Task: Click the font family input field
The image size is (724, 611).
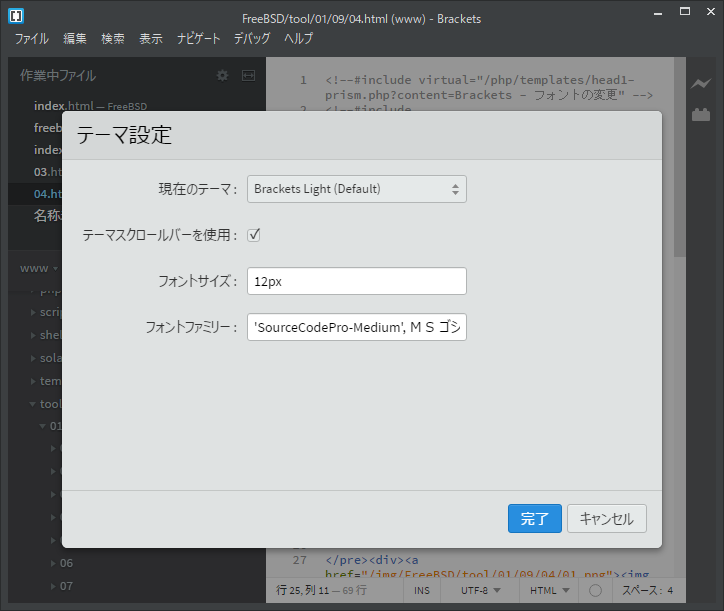Action: [357, 327]
